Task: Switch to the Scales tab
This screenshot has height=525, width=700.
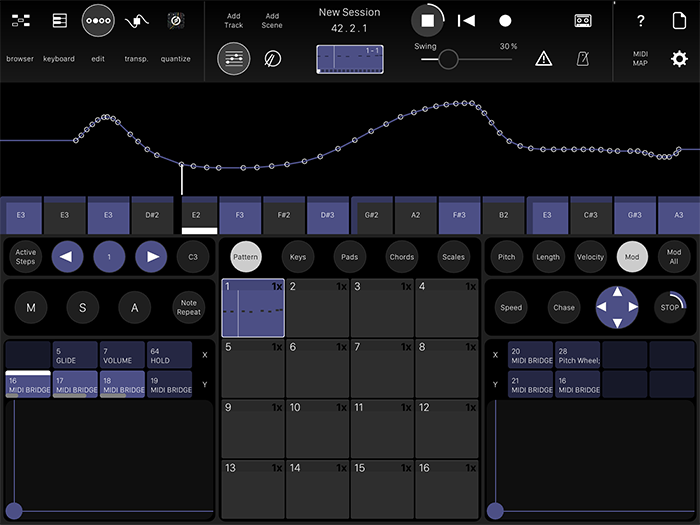Action: [x=454, y=257]
